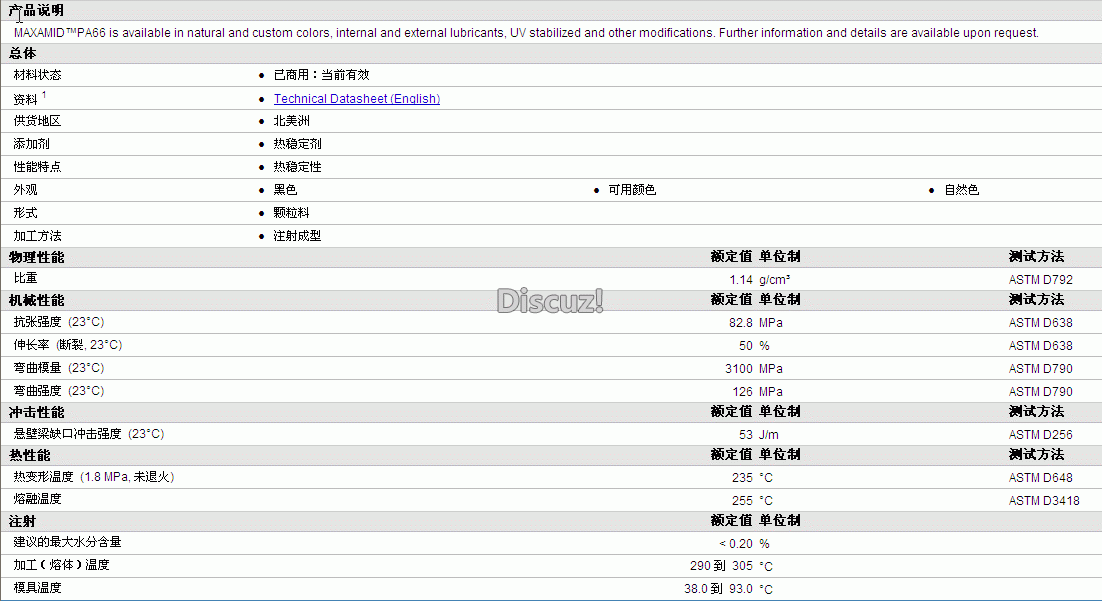Click the elongation value 50
Screen dimensions: 1102x601
pyautogui.click(x=746, y=346)
